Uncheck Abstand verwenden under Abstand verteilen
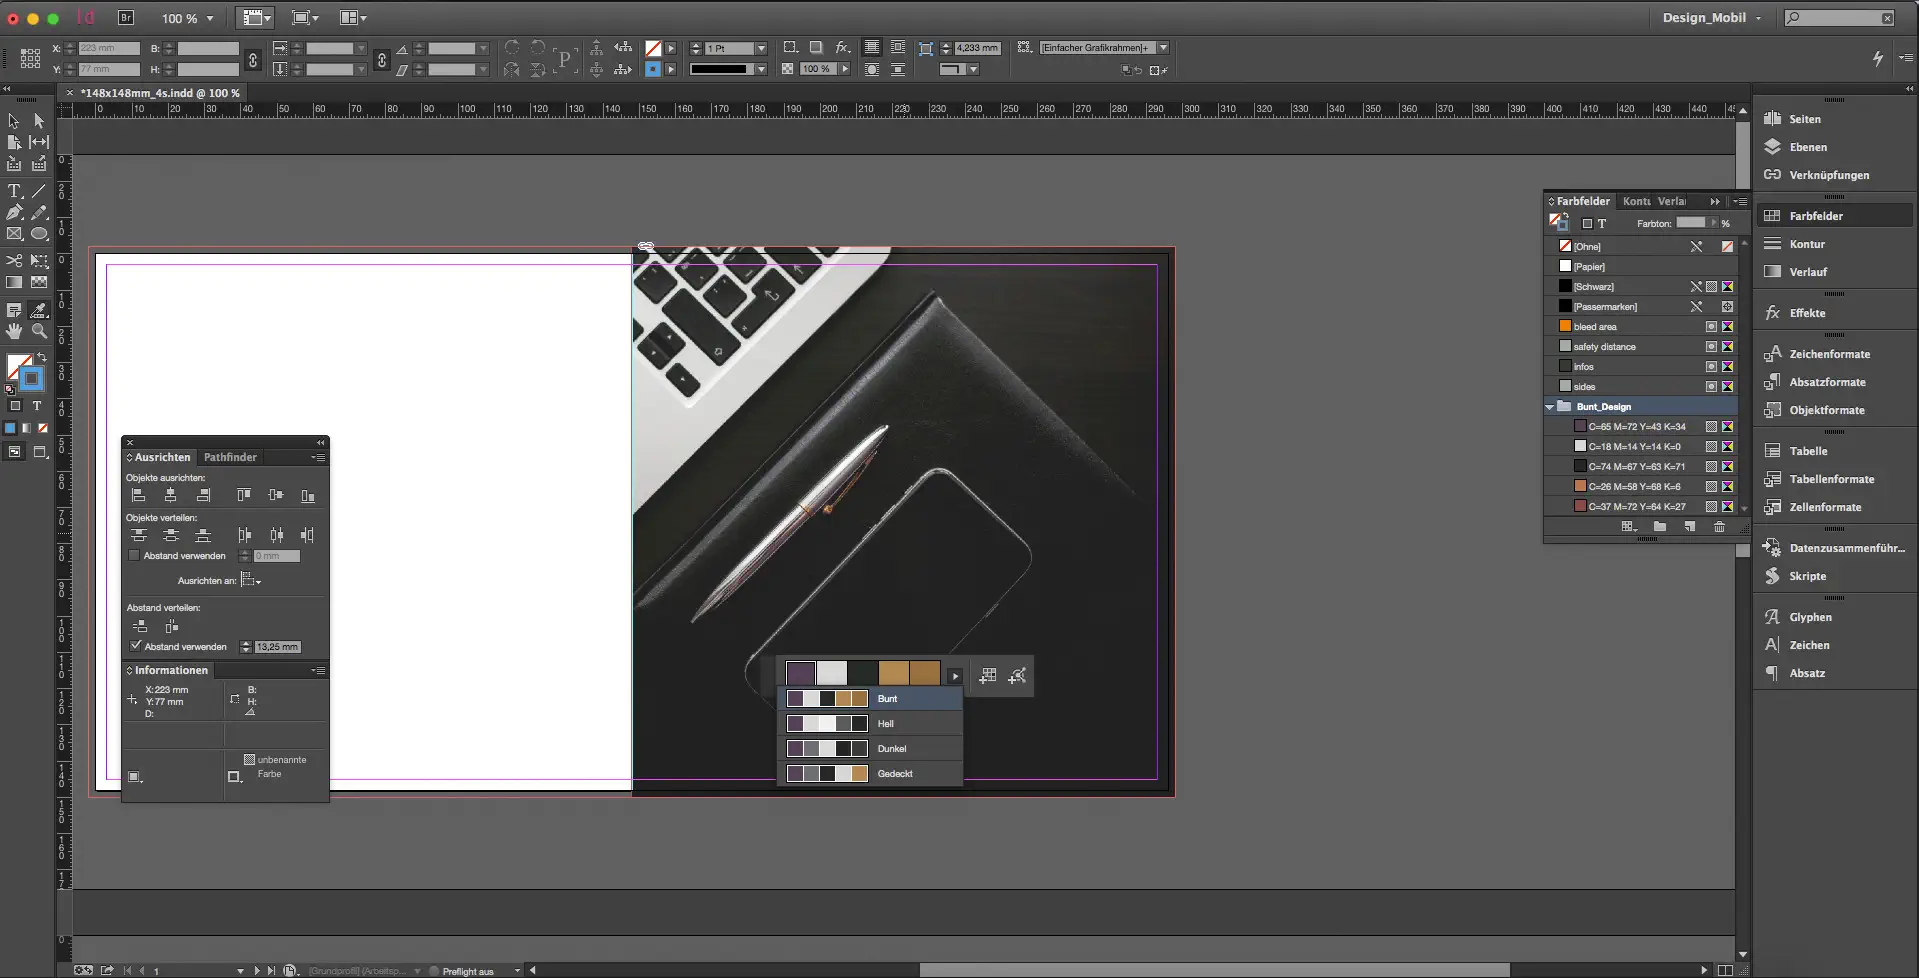Image resolution: width=1919 pixels, height=978 pixels. pos(136,646)
